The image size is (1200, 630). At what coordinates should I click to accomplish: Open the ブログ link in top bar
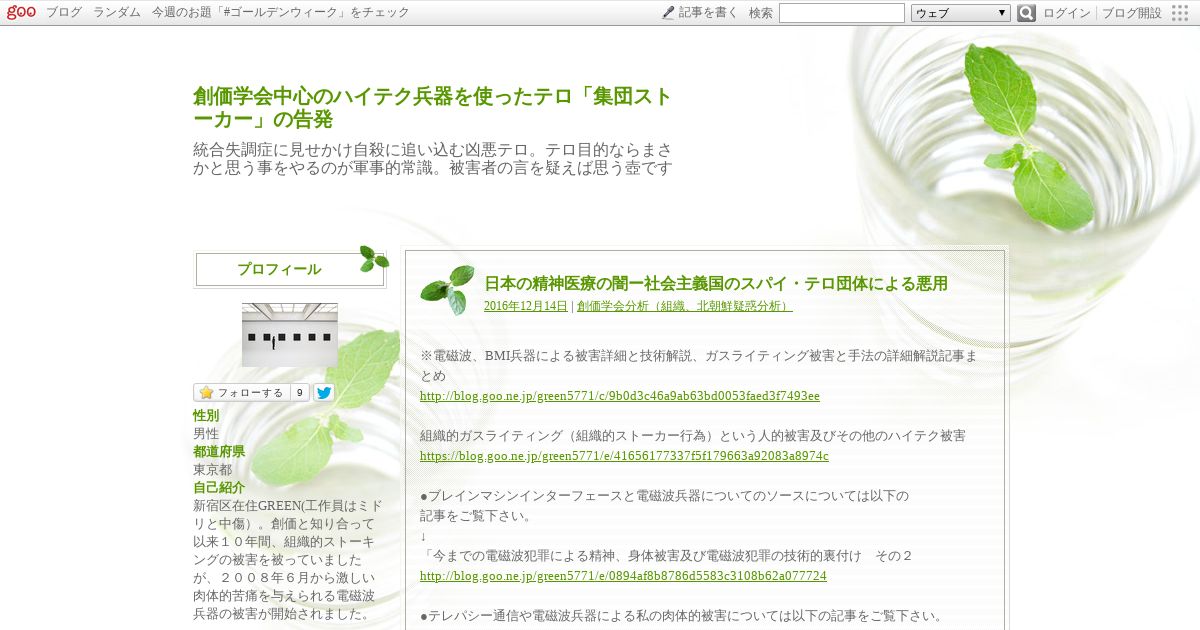pos(64,13)
